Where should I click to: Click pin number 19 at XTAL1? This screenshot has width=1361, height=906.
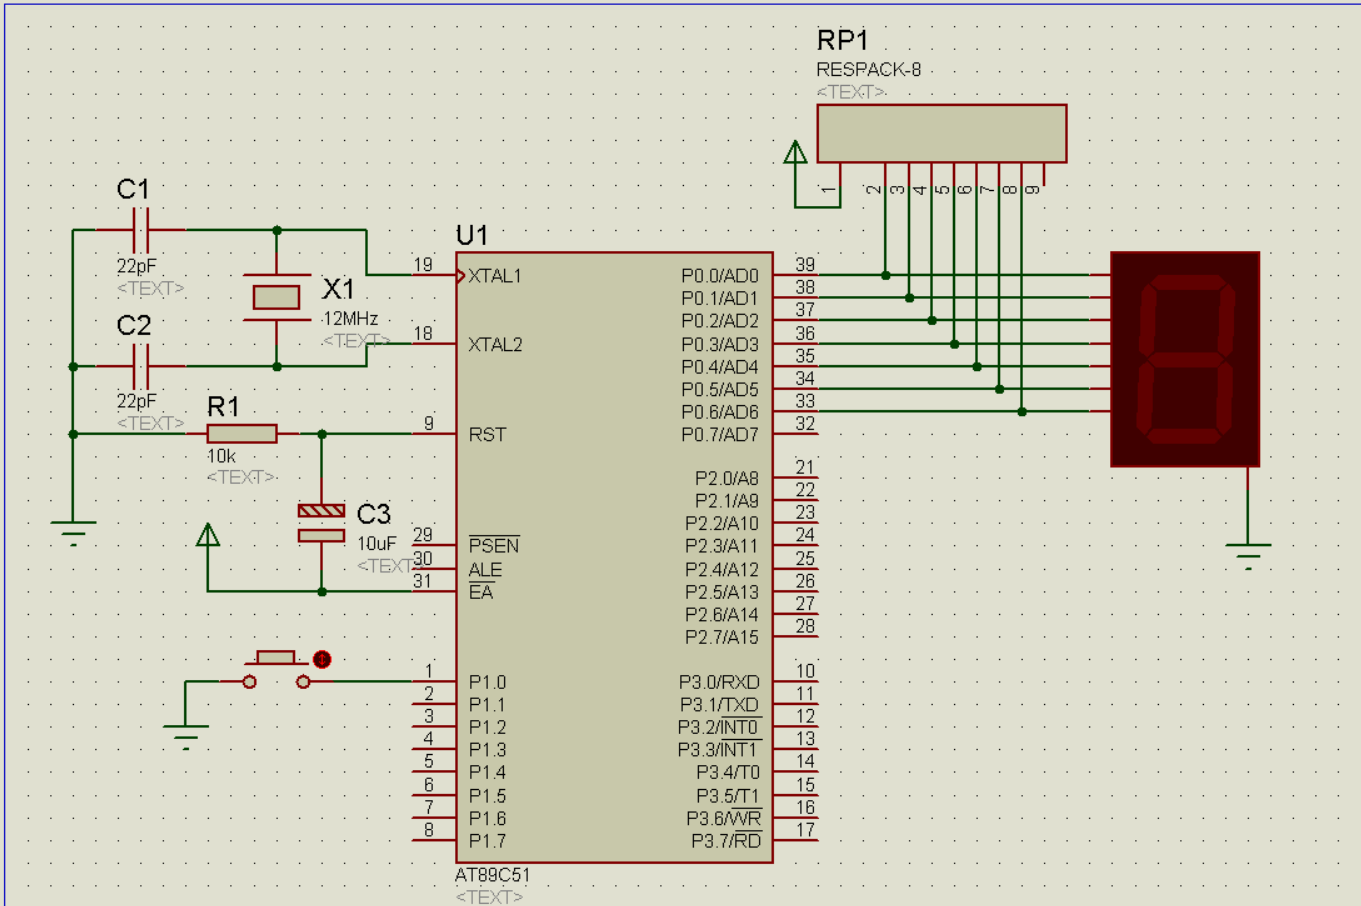tap(423, 265)
